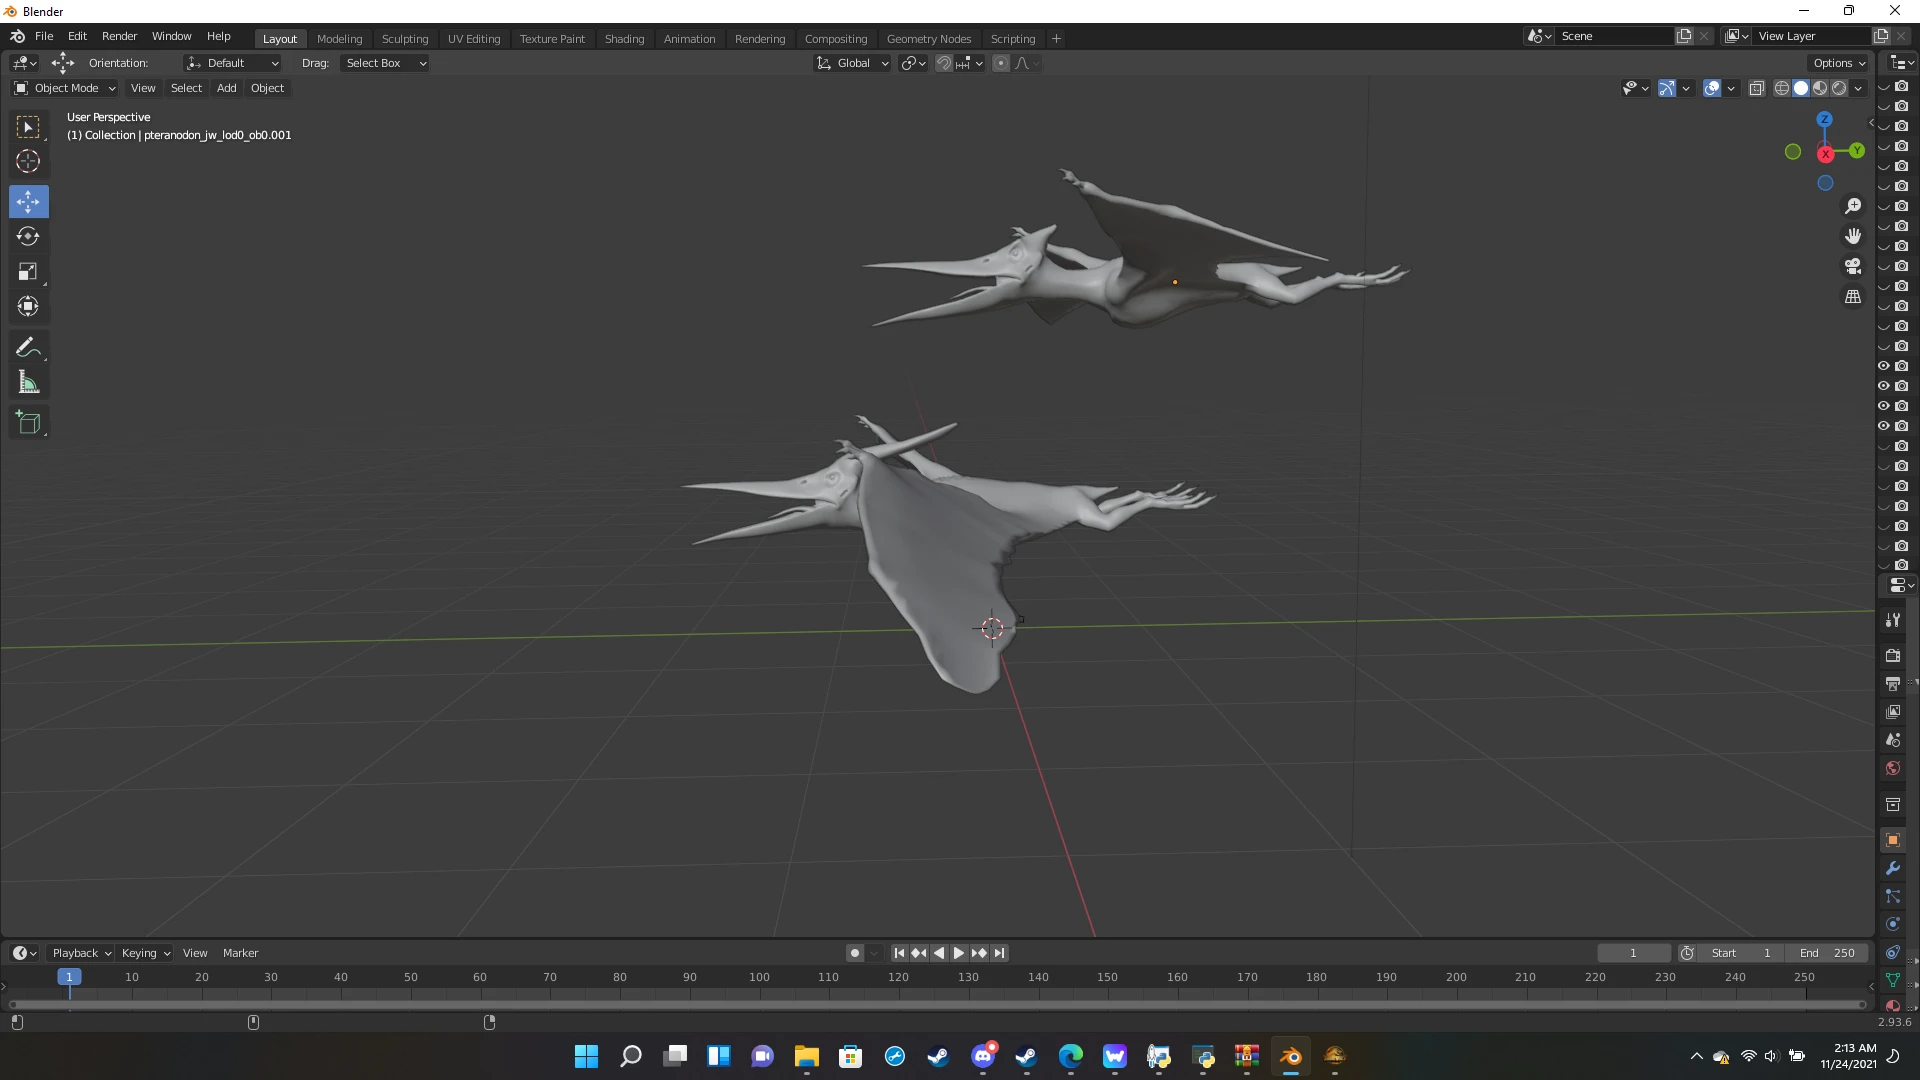Image resolution: width=1920 pixels, height=1080 pixels.
Task: Select the Measure tool
Action: (28, 383)
